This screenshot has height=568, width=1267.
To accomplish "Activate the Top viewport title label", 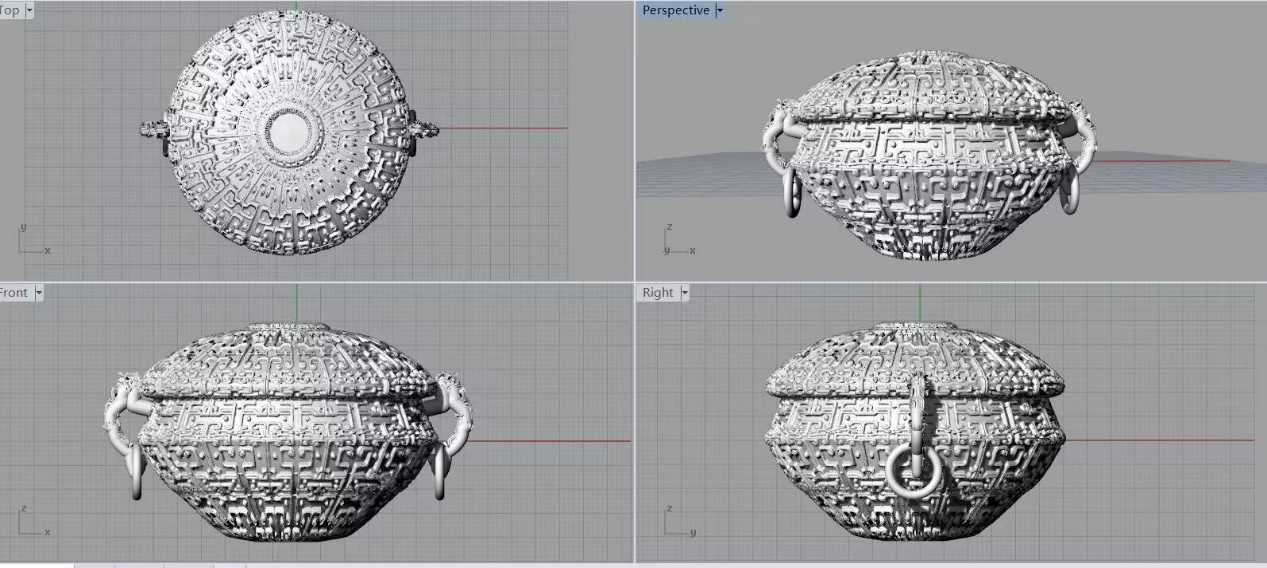I will [x=10, y=10].
